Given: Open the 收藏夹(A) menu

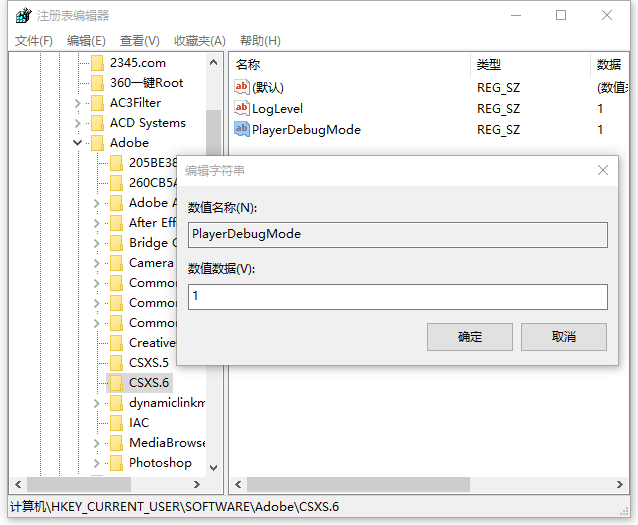Looking at the screenshot, I should 200,41.
